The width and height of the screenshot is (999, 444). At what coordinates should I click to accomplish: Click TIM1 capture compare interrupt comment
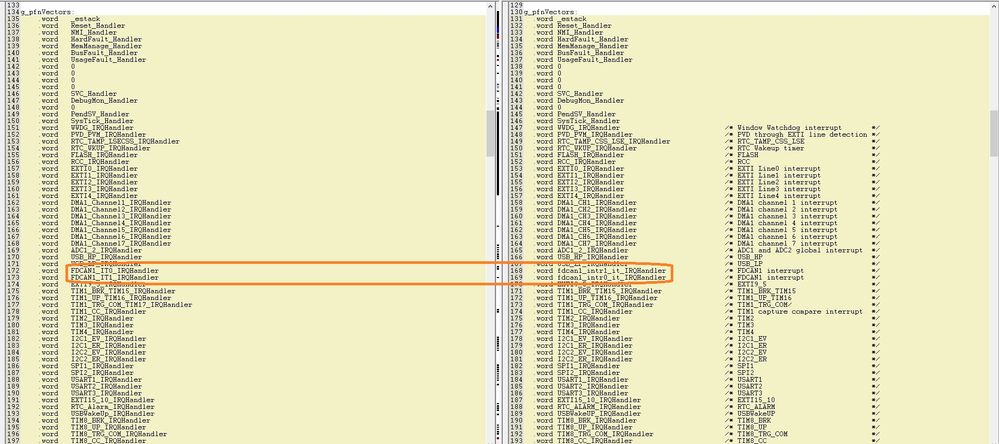tap(800, 312)
